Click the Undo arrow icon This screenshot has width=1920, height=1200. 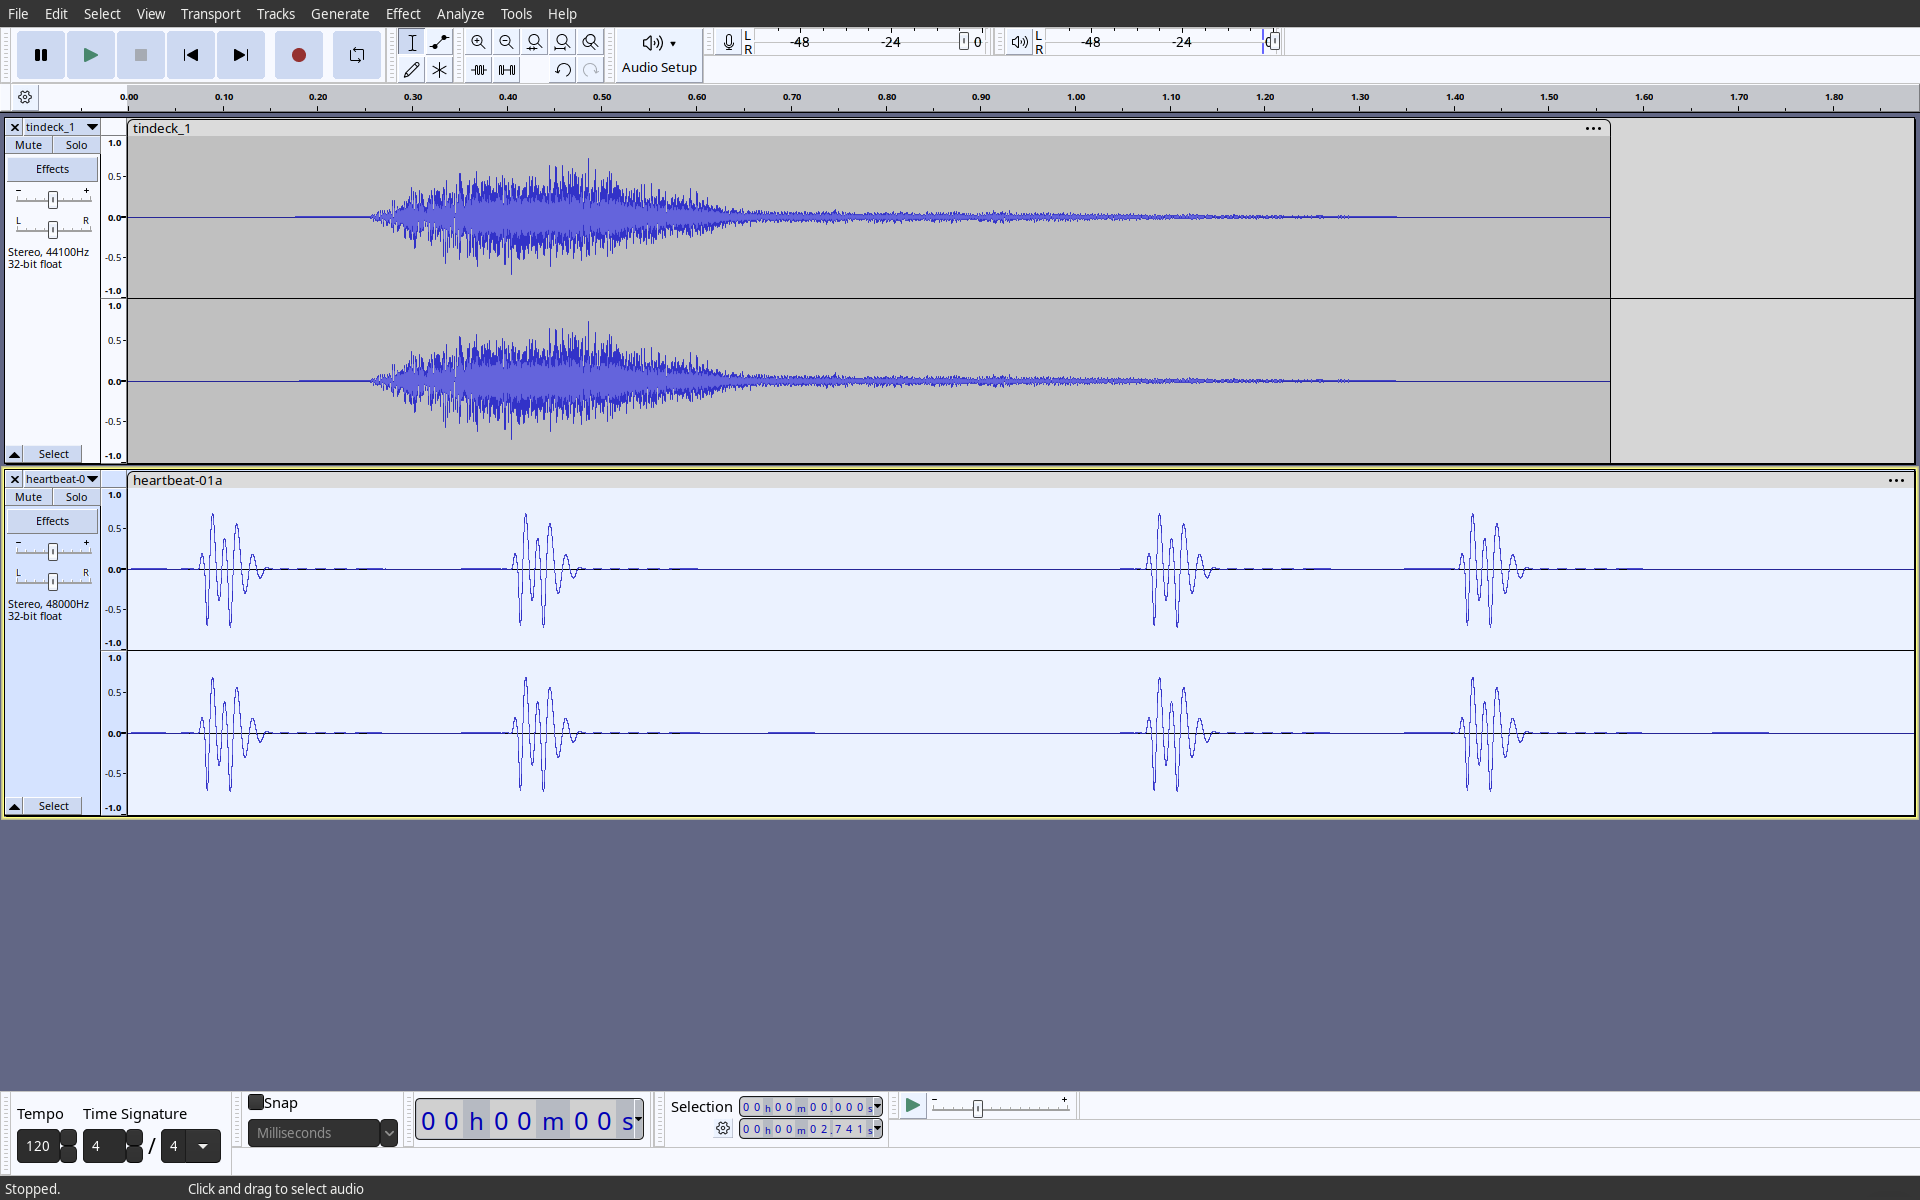(x=562, y=70)
